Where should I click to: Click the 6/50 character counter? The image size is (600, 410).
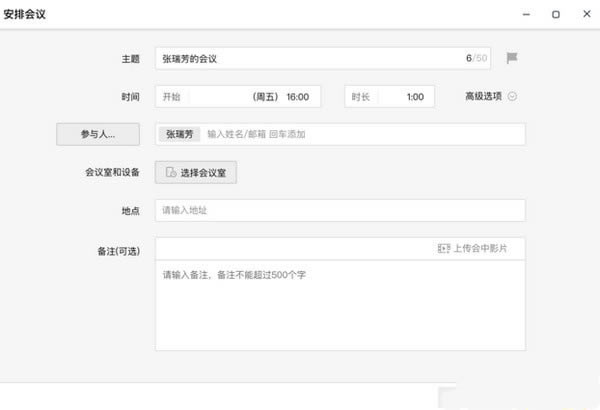click(x=476, y=58)
